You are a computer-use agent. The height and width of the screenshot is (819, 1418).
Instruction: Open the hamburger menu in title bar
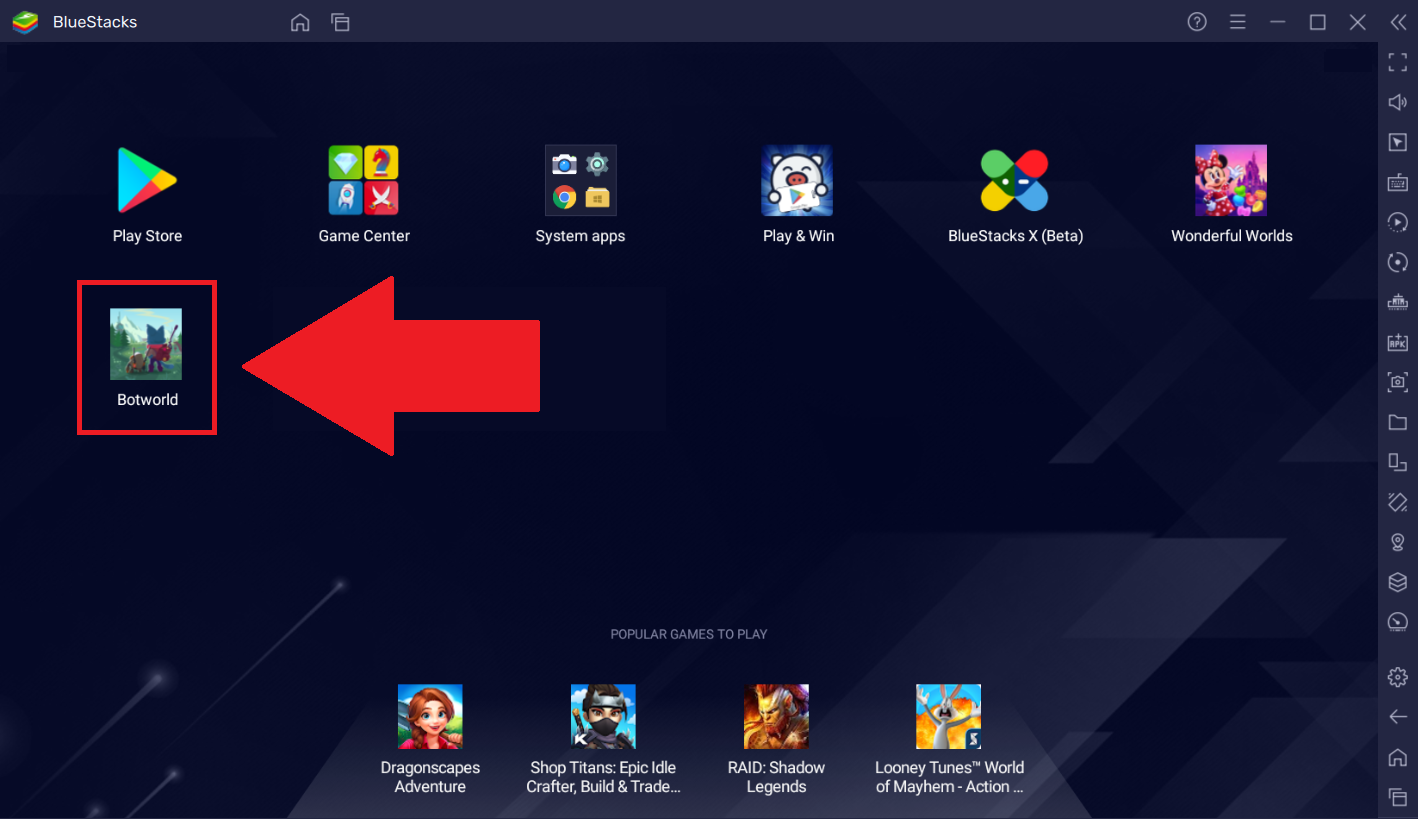point(1237,22)
